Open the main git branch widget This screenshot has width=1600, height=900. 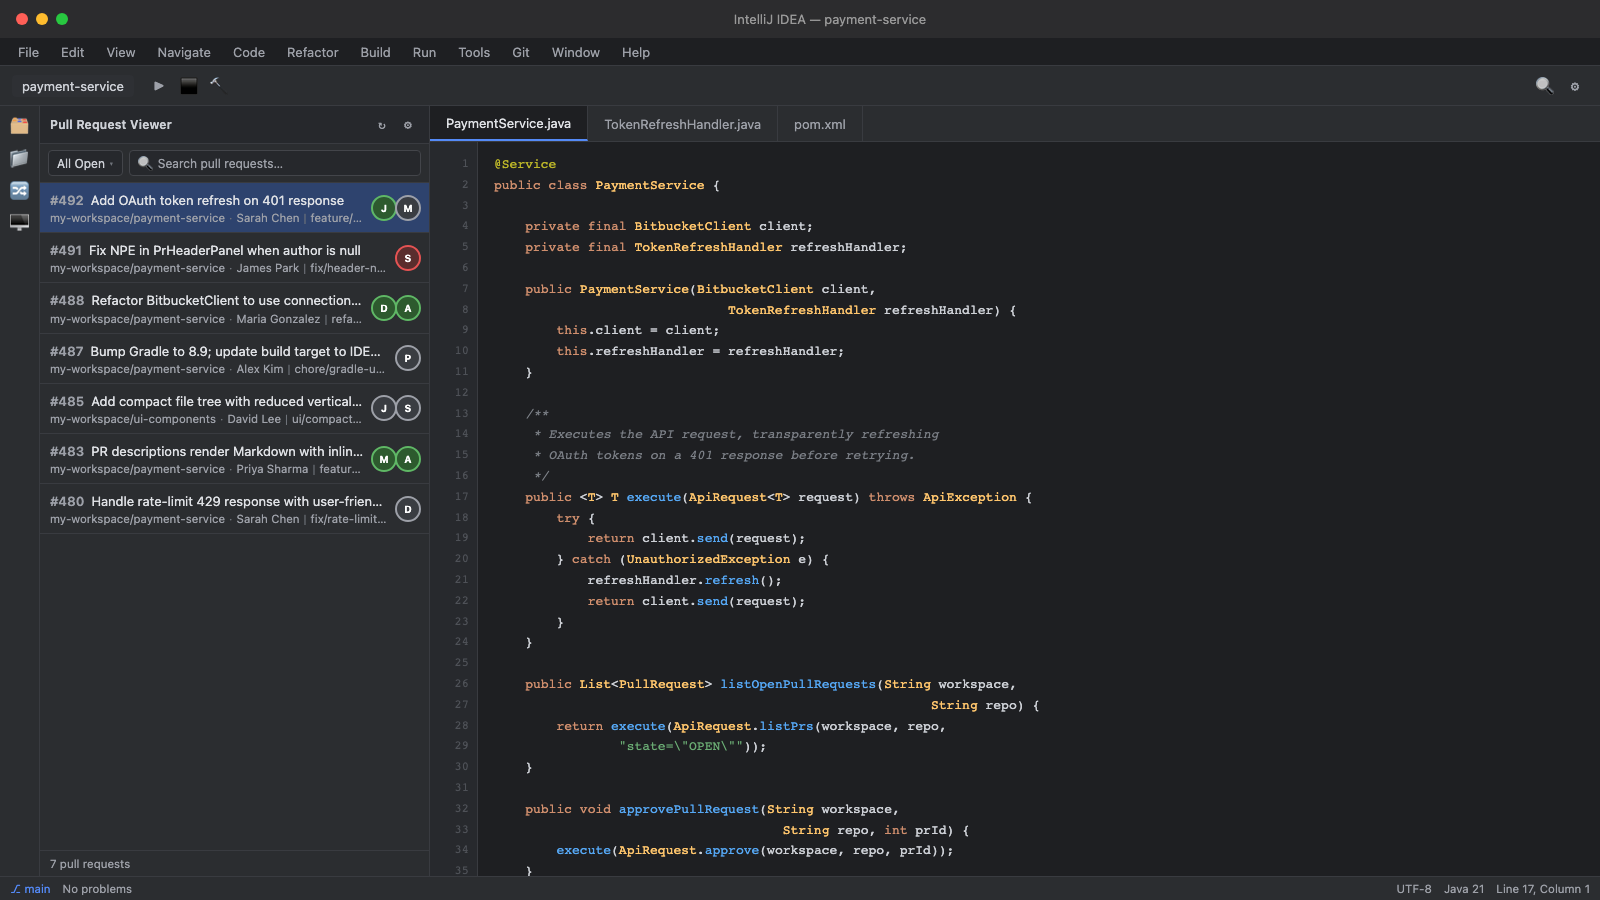click(x=30, y=889)
